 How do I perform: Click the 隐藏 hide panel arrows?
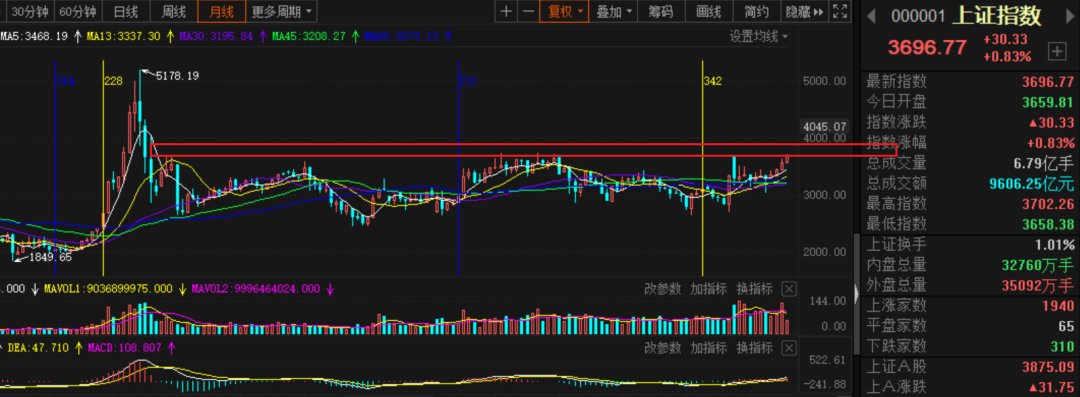[x=805, y=11]
